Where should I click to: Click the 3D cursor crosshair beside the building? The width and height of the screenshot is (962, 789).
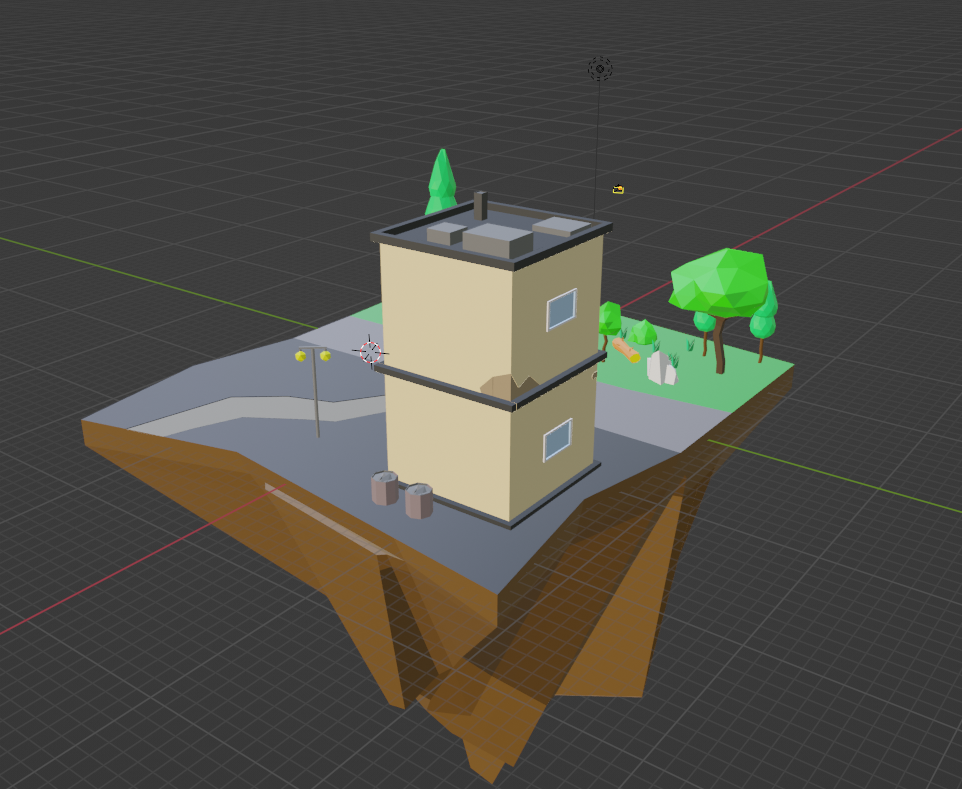[x=371, y=351]
